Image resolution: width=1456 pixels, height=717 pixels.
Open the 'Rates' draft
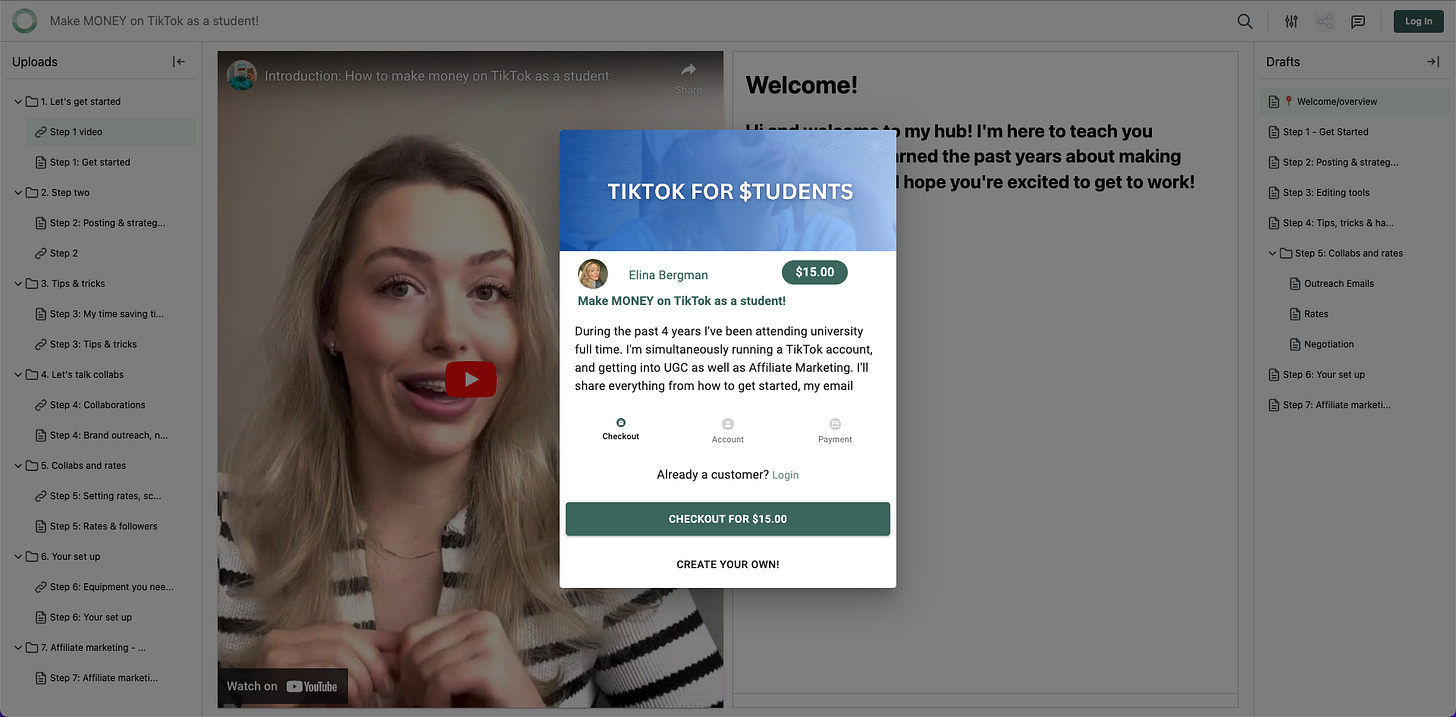(x=1367, y=314)
